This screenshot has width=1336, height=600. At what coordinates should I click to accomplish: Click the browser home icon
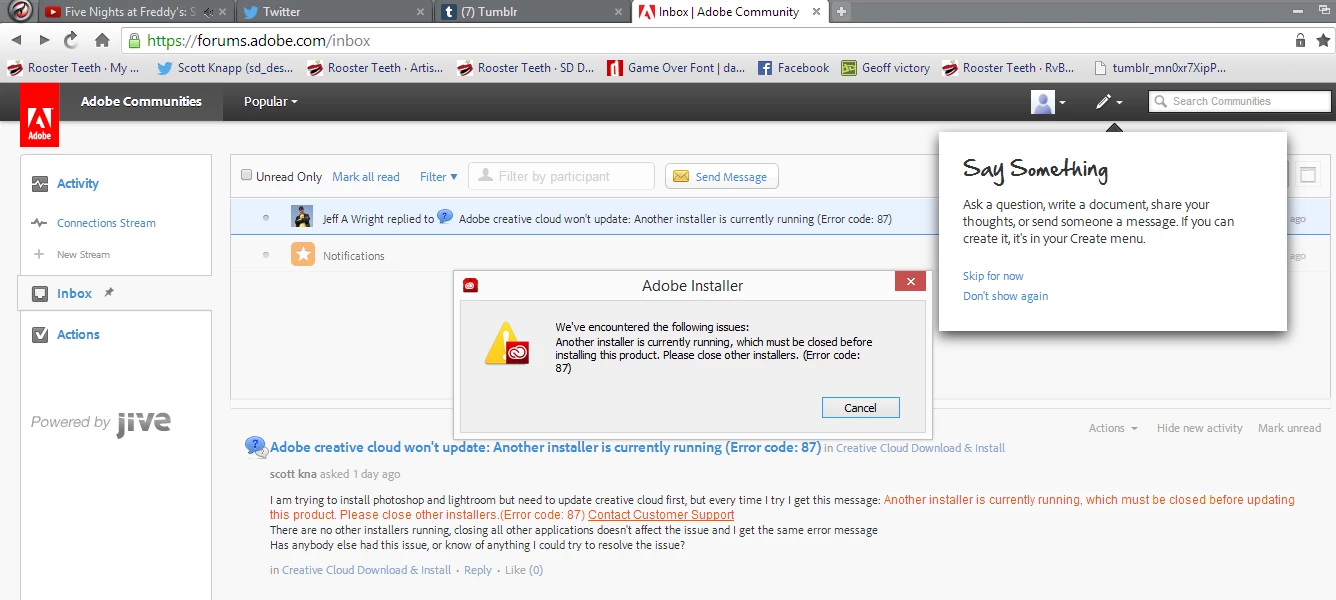(102, 40)
